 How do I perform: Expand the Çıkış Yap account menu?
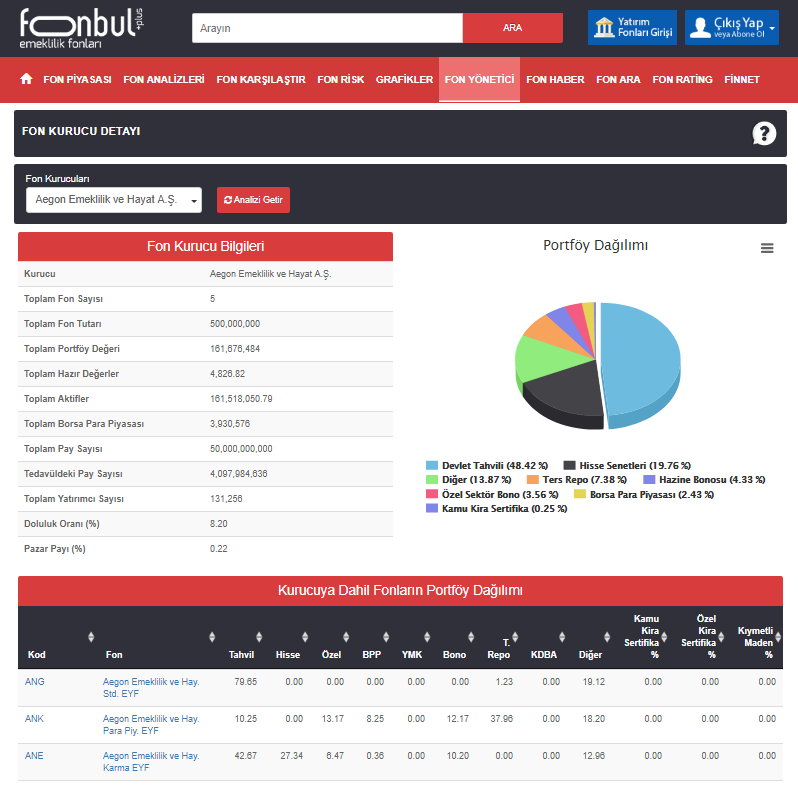click(x=731, y=27)
